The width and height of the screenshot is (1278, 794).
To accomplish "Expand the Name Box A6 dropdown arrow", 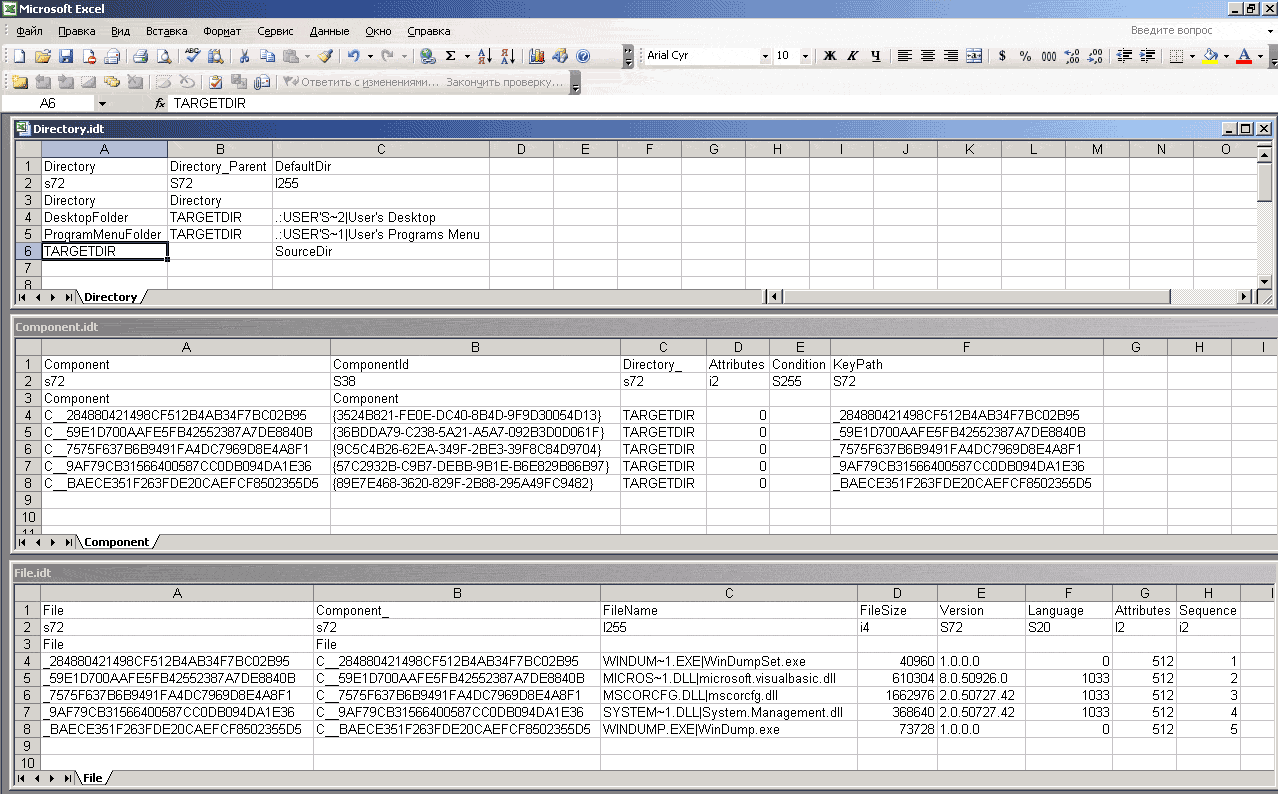I will (102, 103).
